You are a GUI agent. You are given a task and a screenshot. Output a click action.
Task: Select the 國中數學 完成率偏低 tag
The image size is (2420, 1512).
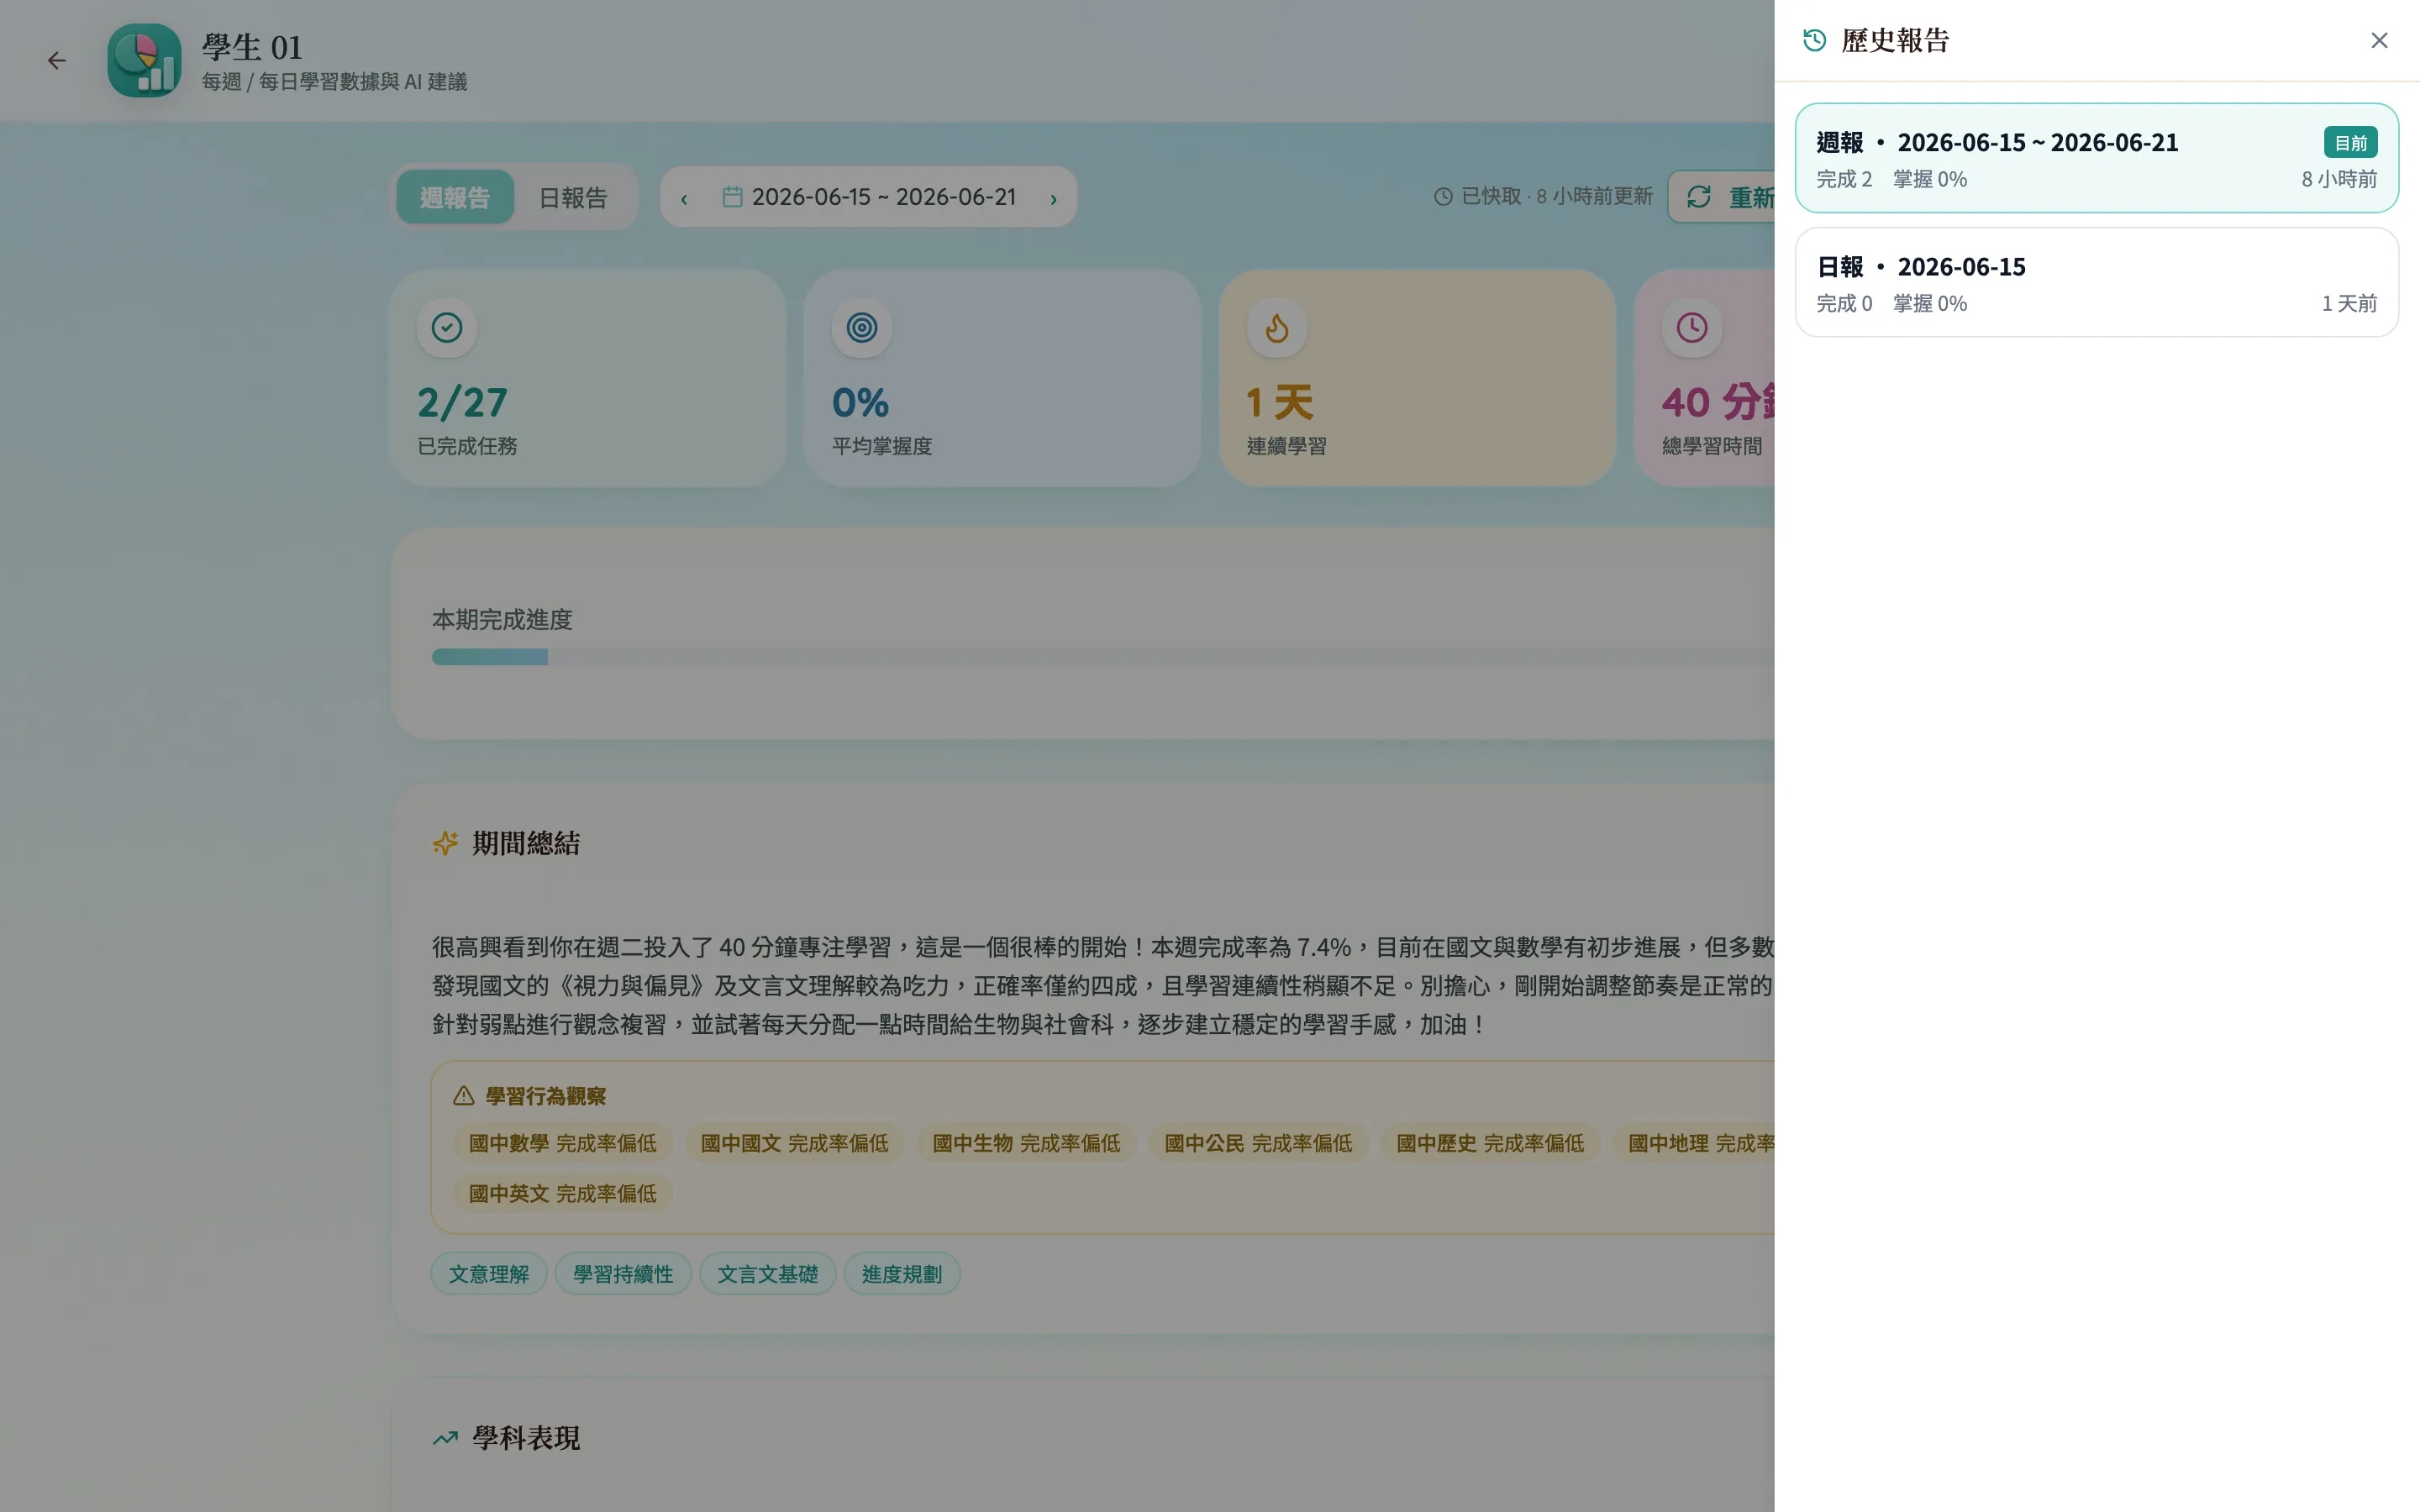(x=562, y=1143)
